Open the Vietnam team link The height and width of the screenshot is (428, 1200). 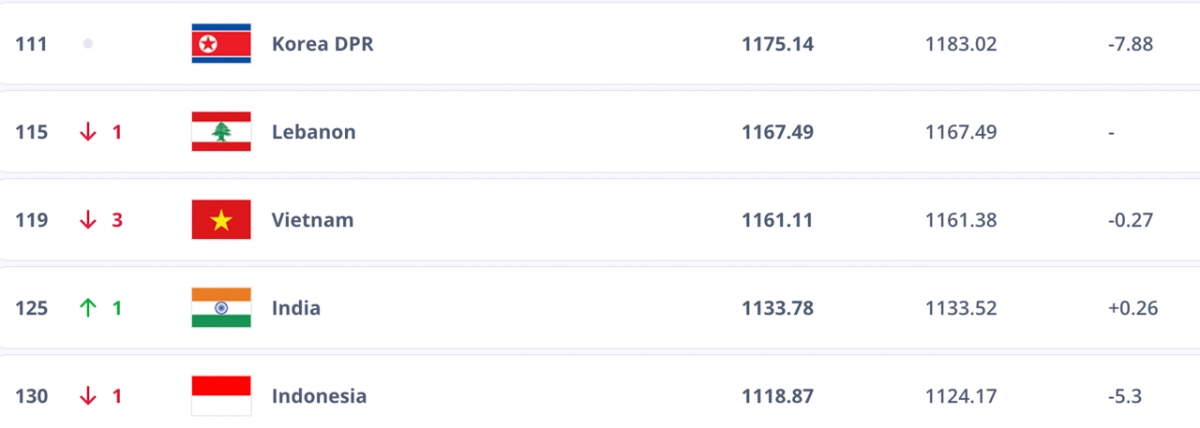point(313,220)
